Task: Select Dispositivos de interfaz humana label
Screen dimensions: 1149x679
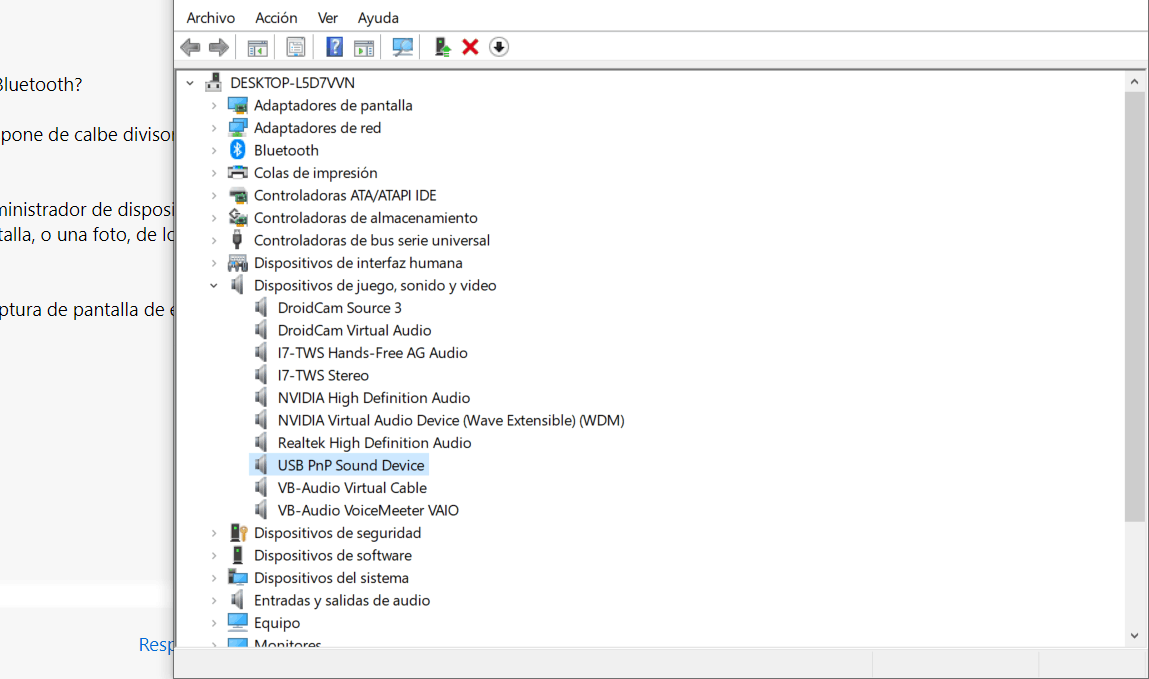Action: coord(358,263)
